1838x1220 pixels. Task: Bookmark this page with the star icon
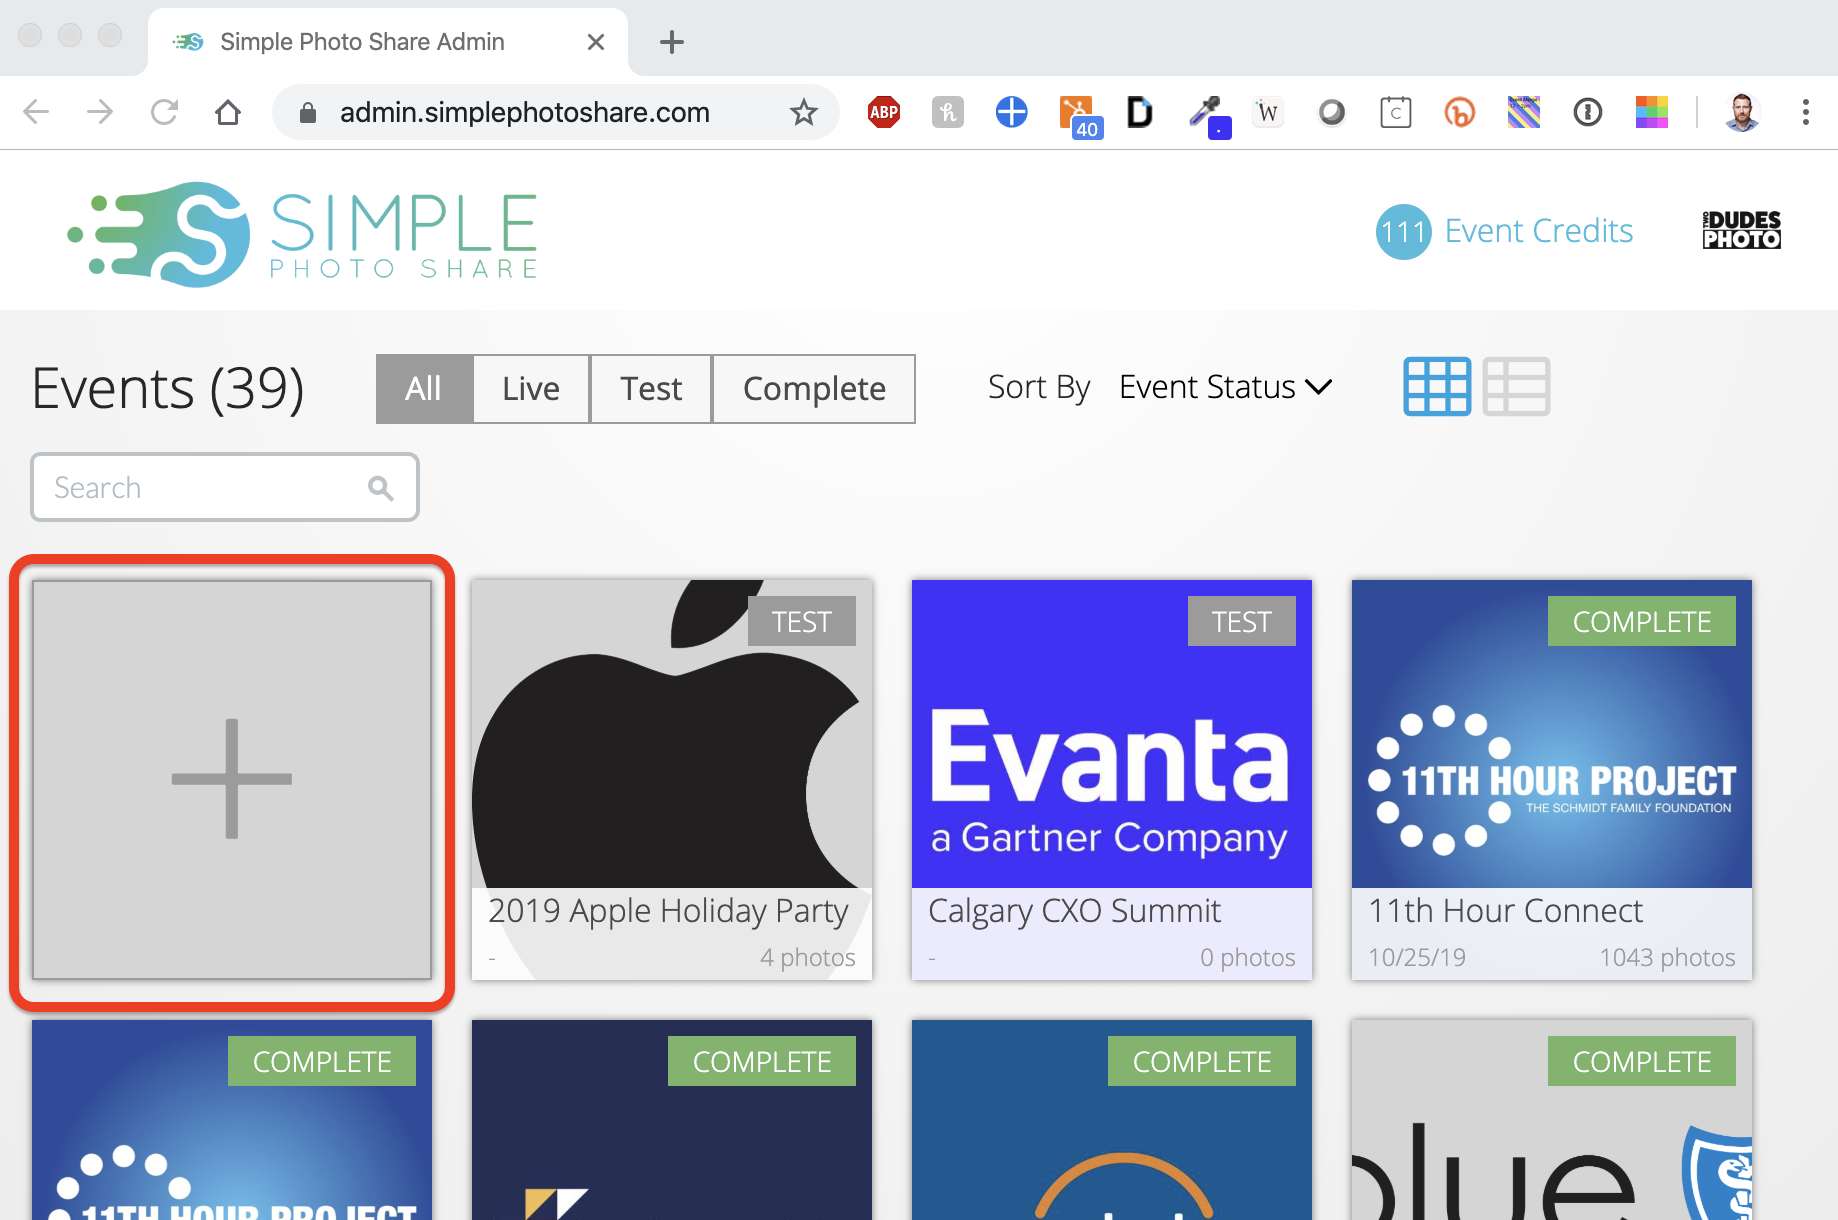tap(804, 112)
